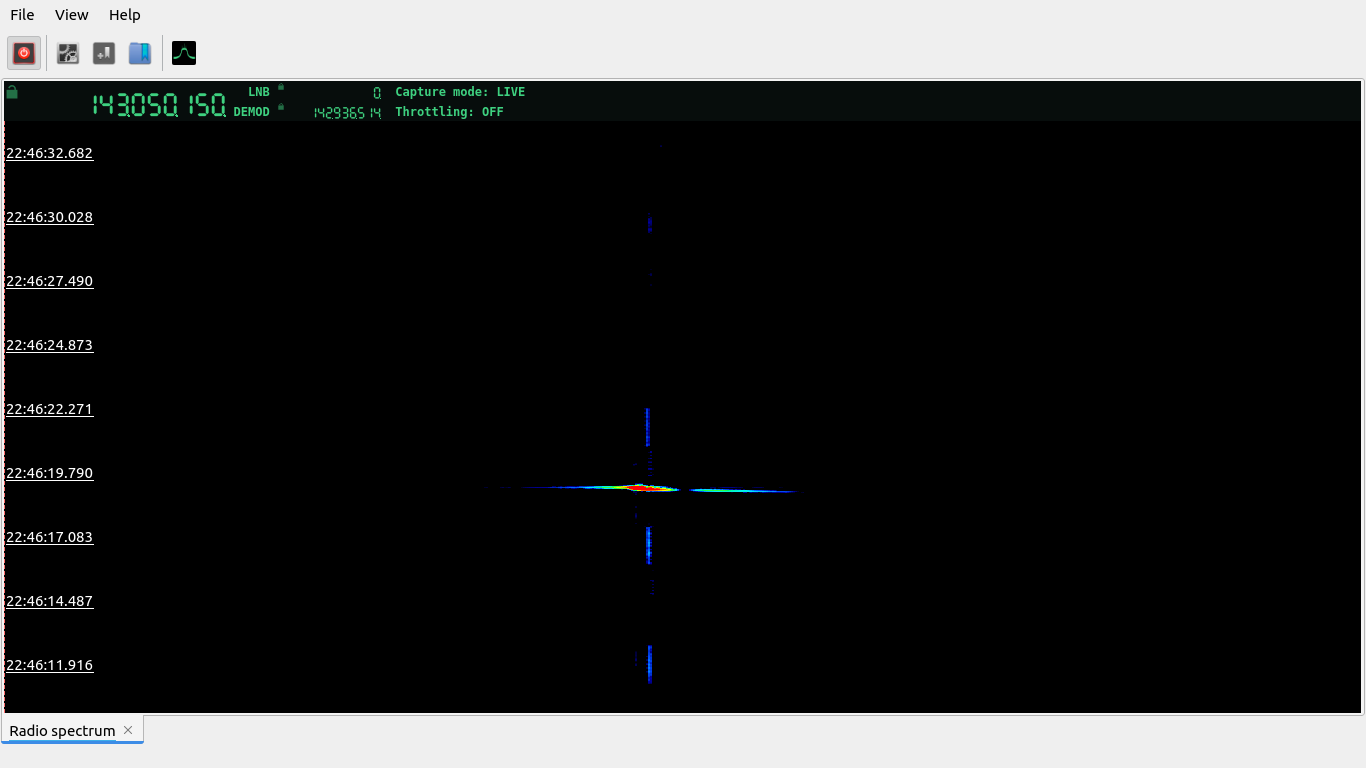Viewport: 1366px width, 768px height.
Task: Click the 22:46:30.028 timestamp
Action: (49, 217)
